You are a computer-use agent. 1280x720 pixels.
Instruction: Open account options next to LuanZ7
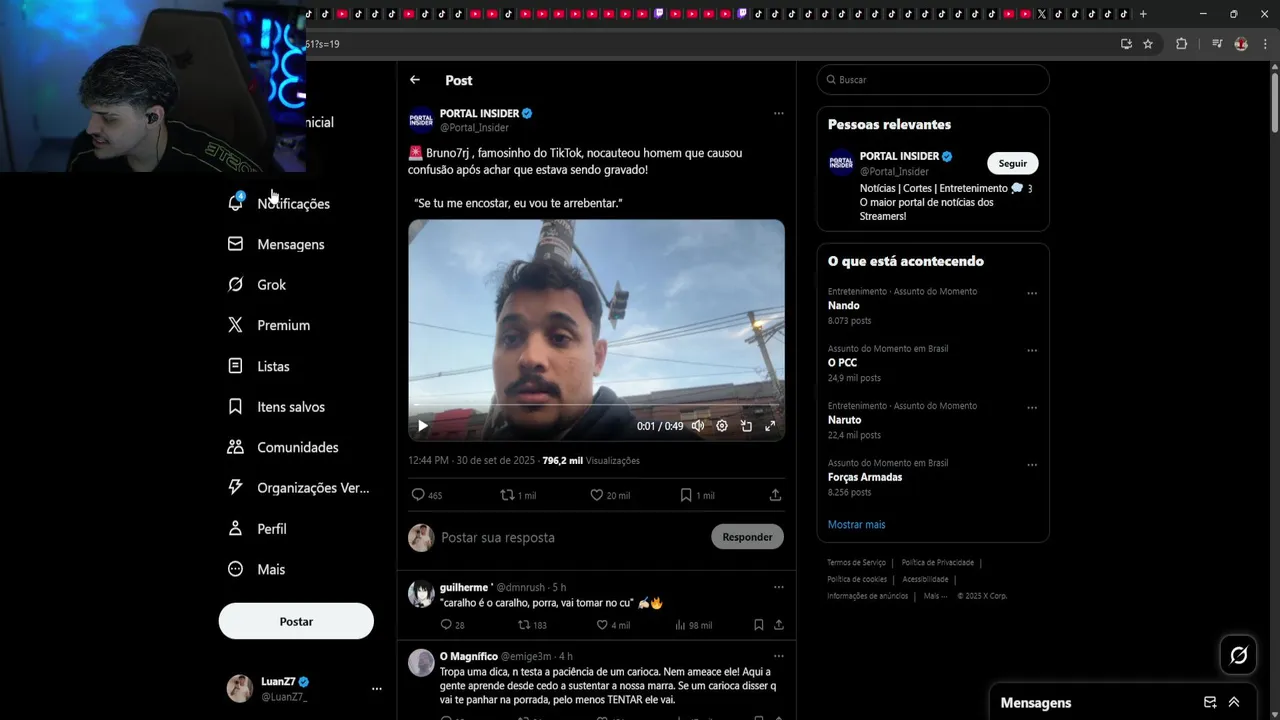(x=377, y=689)
